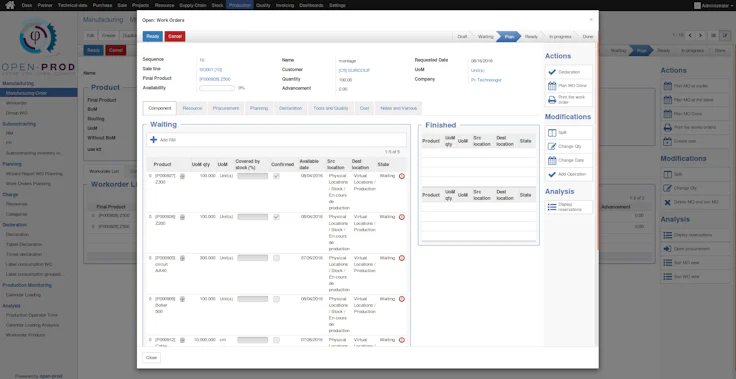
Task: Toggle Confirmed checkbox on circuit AA40 row
Action: coord(276,258)
